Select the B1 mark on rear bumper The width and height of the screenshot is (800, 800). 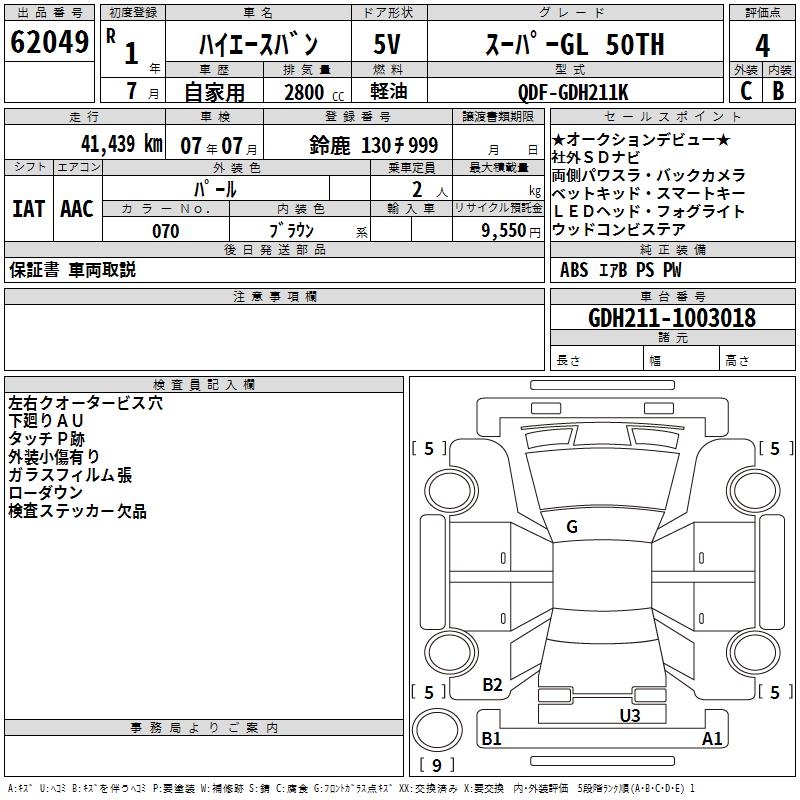pos(491,738)
